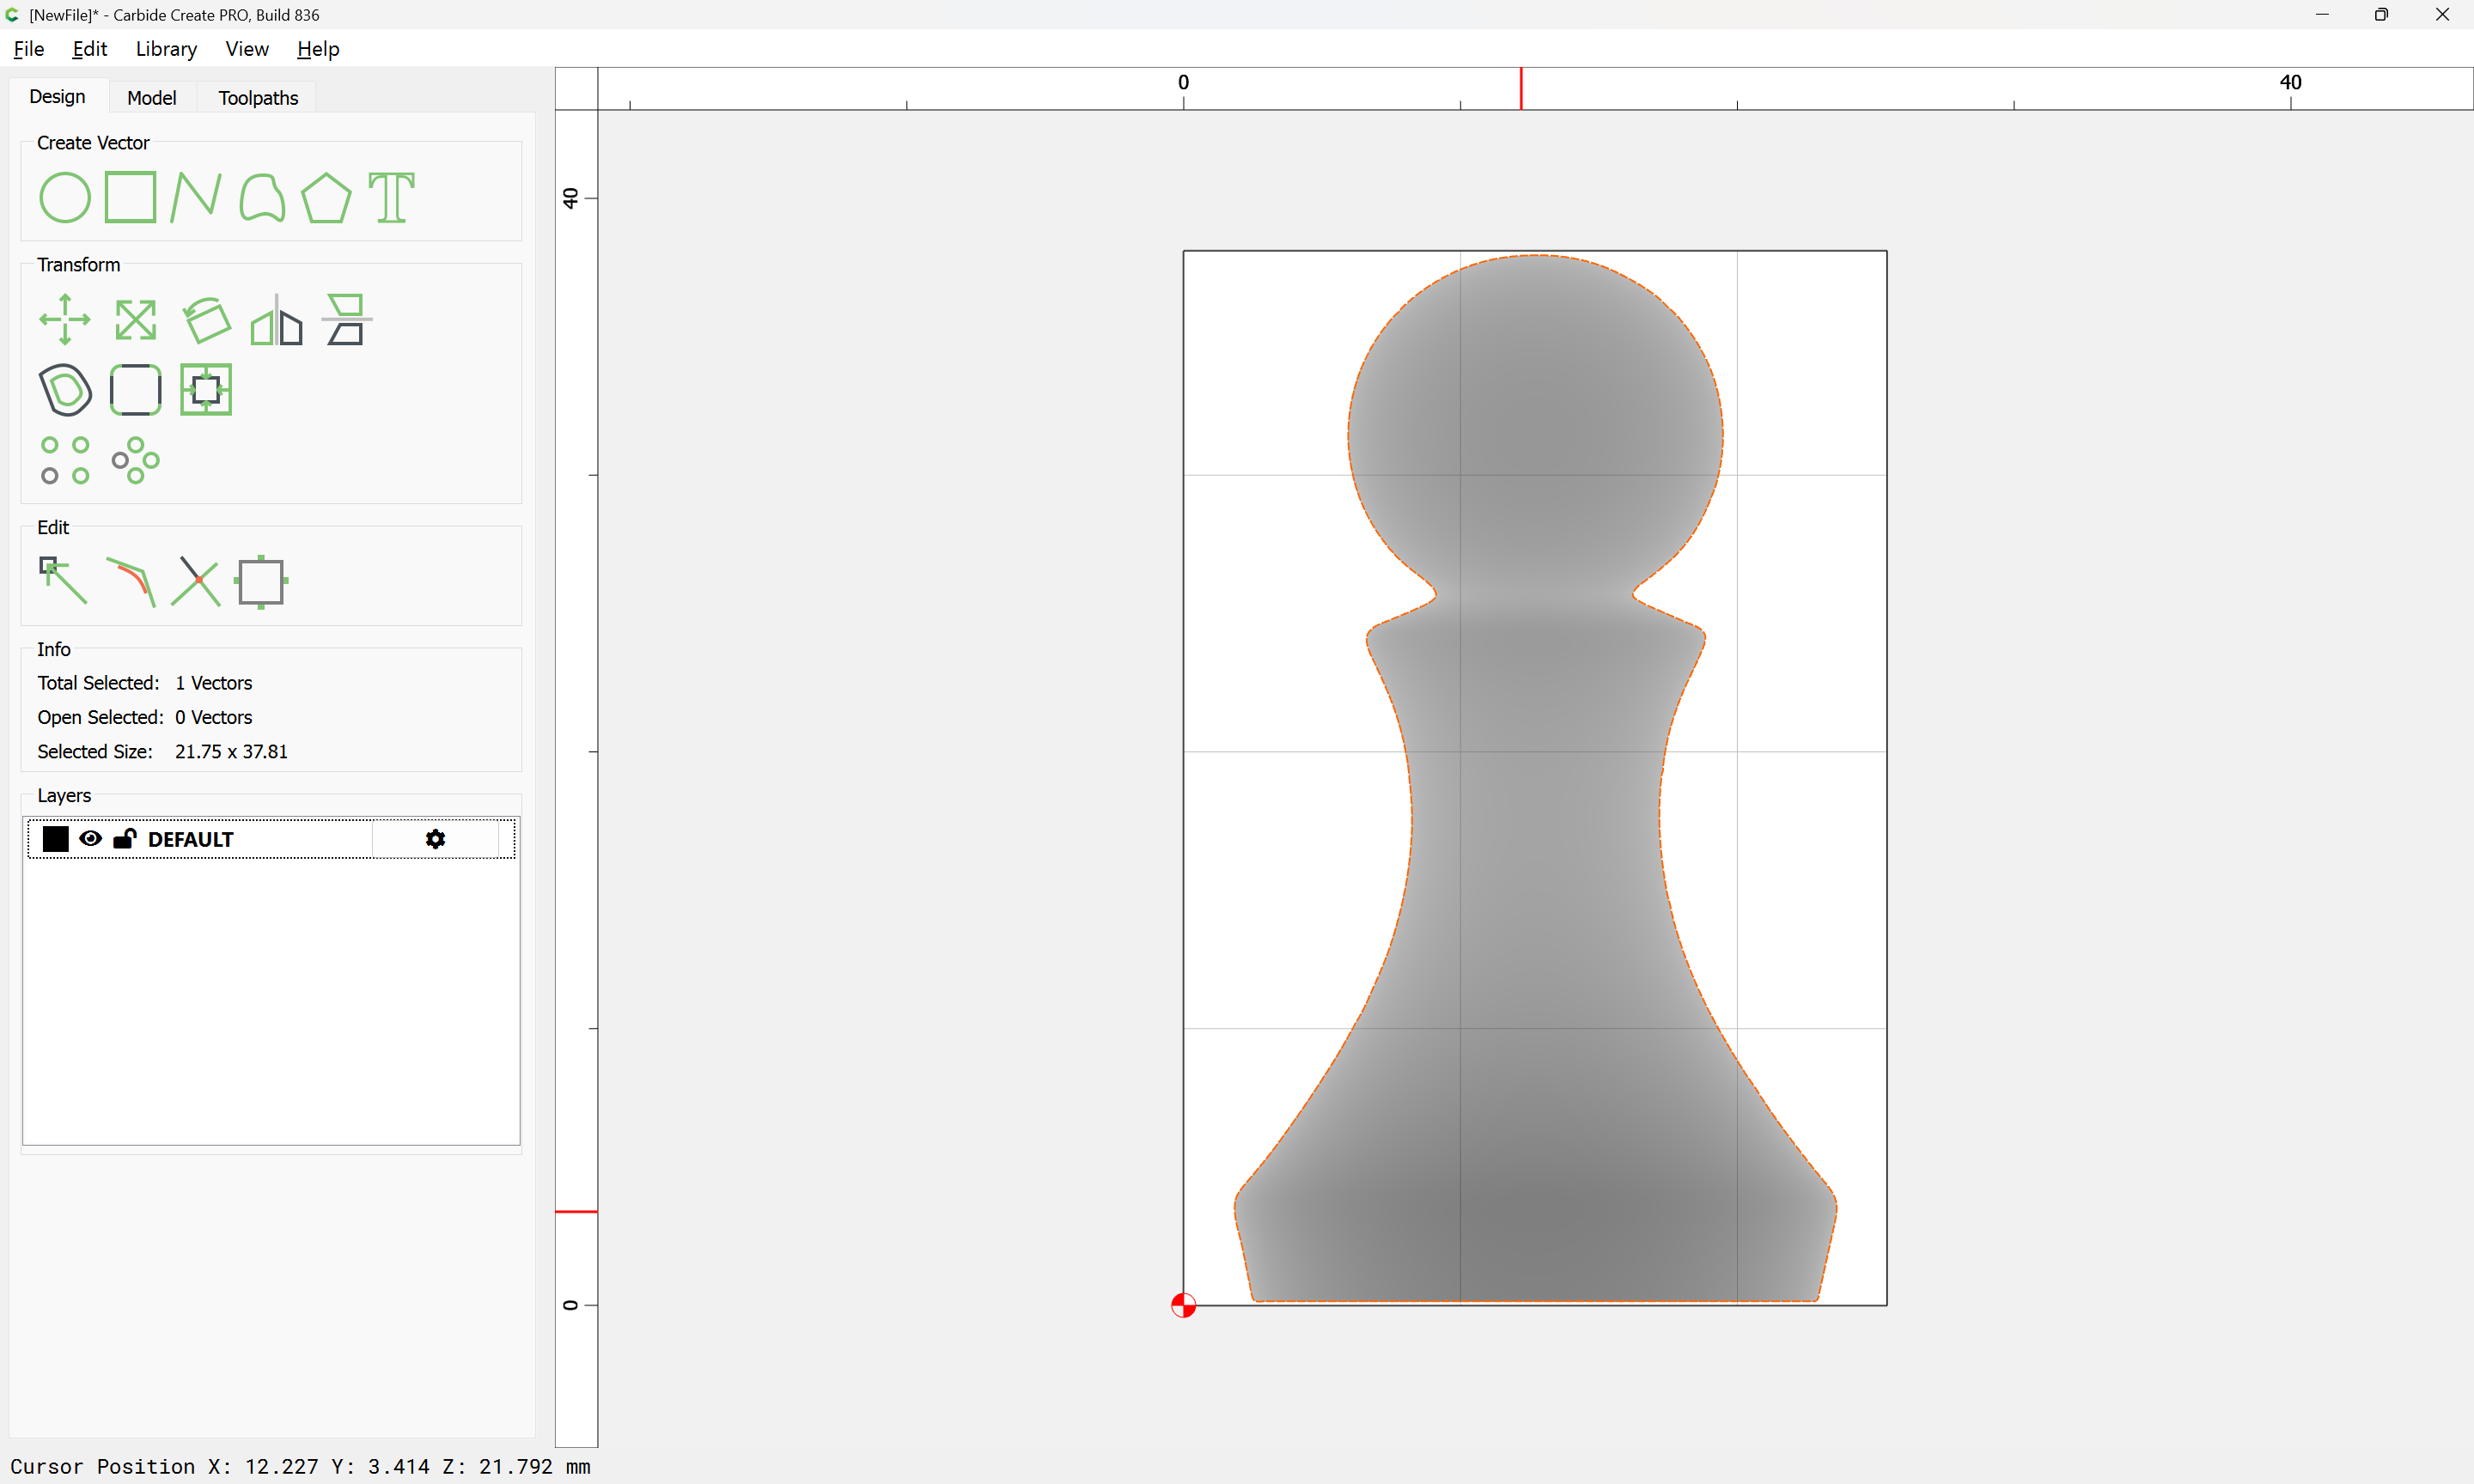Screen dimensions: 2474x1484
Task: Open the Library menu
Action: [x=166, y=49]
